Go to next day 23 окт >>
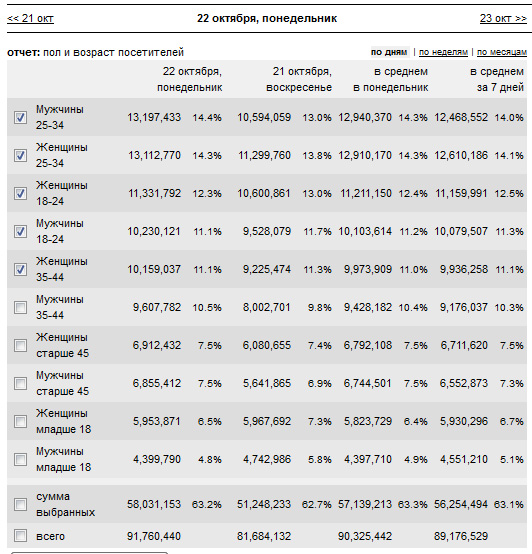The image size is (532, 554). point(503,18)
